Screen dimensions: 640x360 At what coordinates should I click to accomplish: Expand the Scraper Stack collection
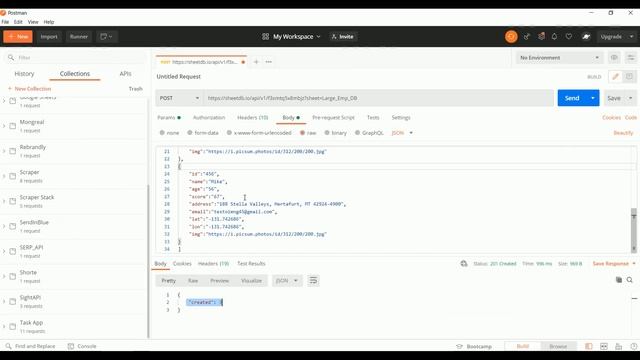[4, 201]
